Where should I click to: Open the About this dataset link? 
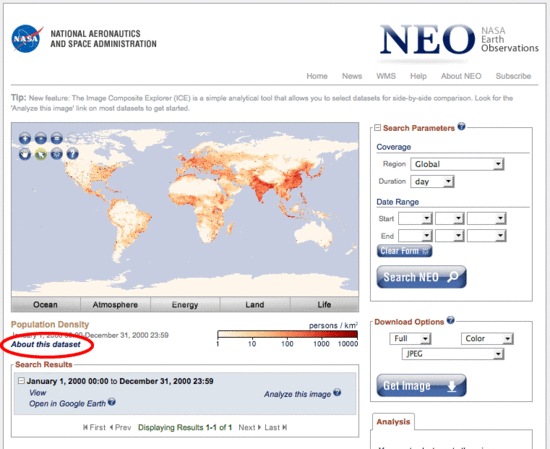coord(46,344)
